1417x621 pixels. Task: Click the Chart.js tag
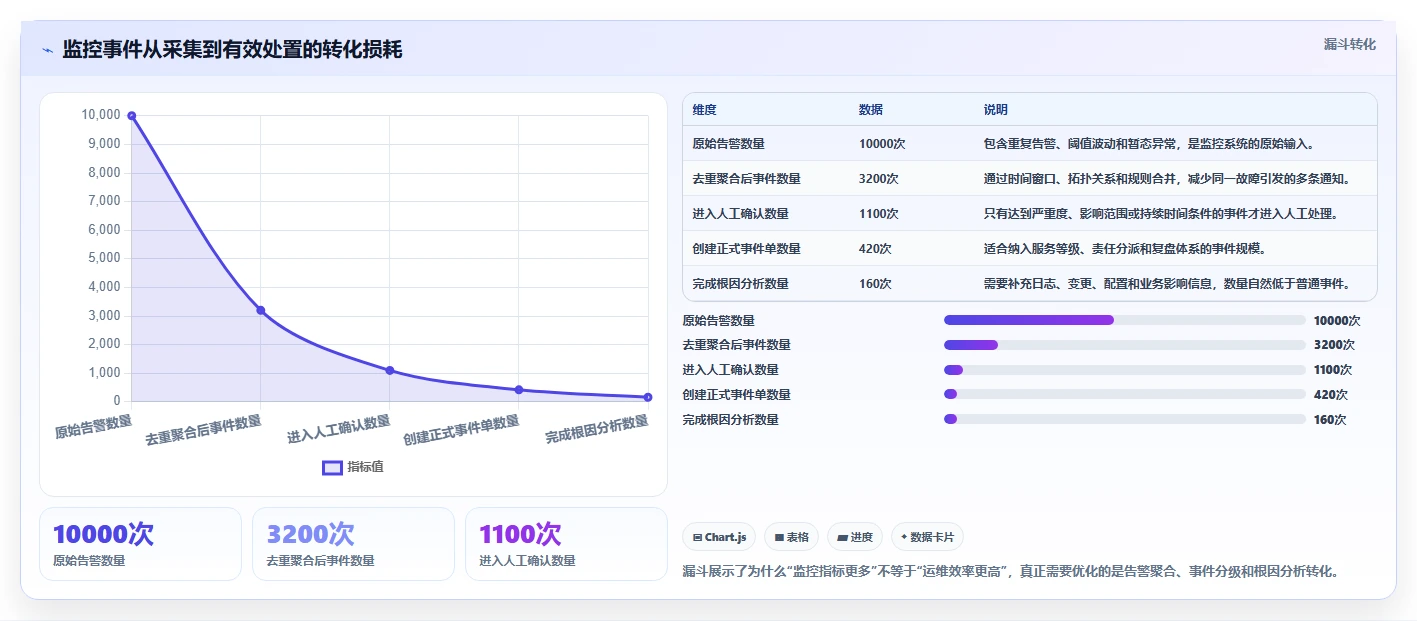tap(719, 537)
